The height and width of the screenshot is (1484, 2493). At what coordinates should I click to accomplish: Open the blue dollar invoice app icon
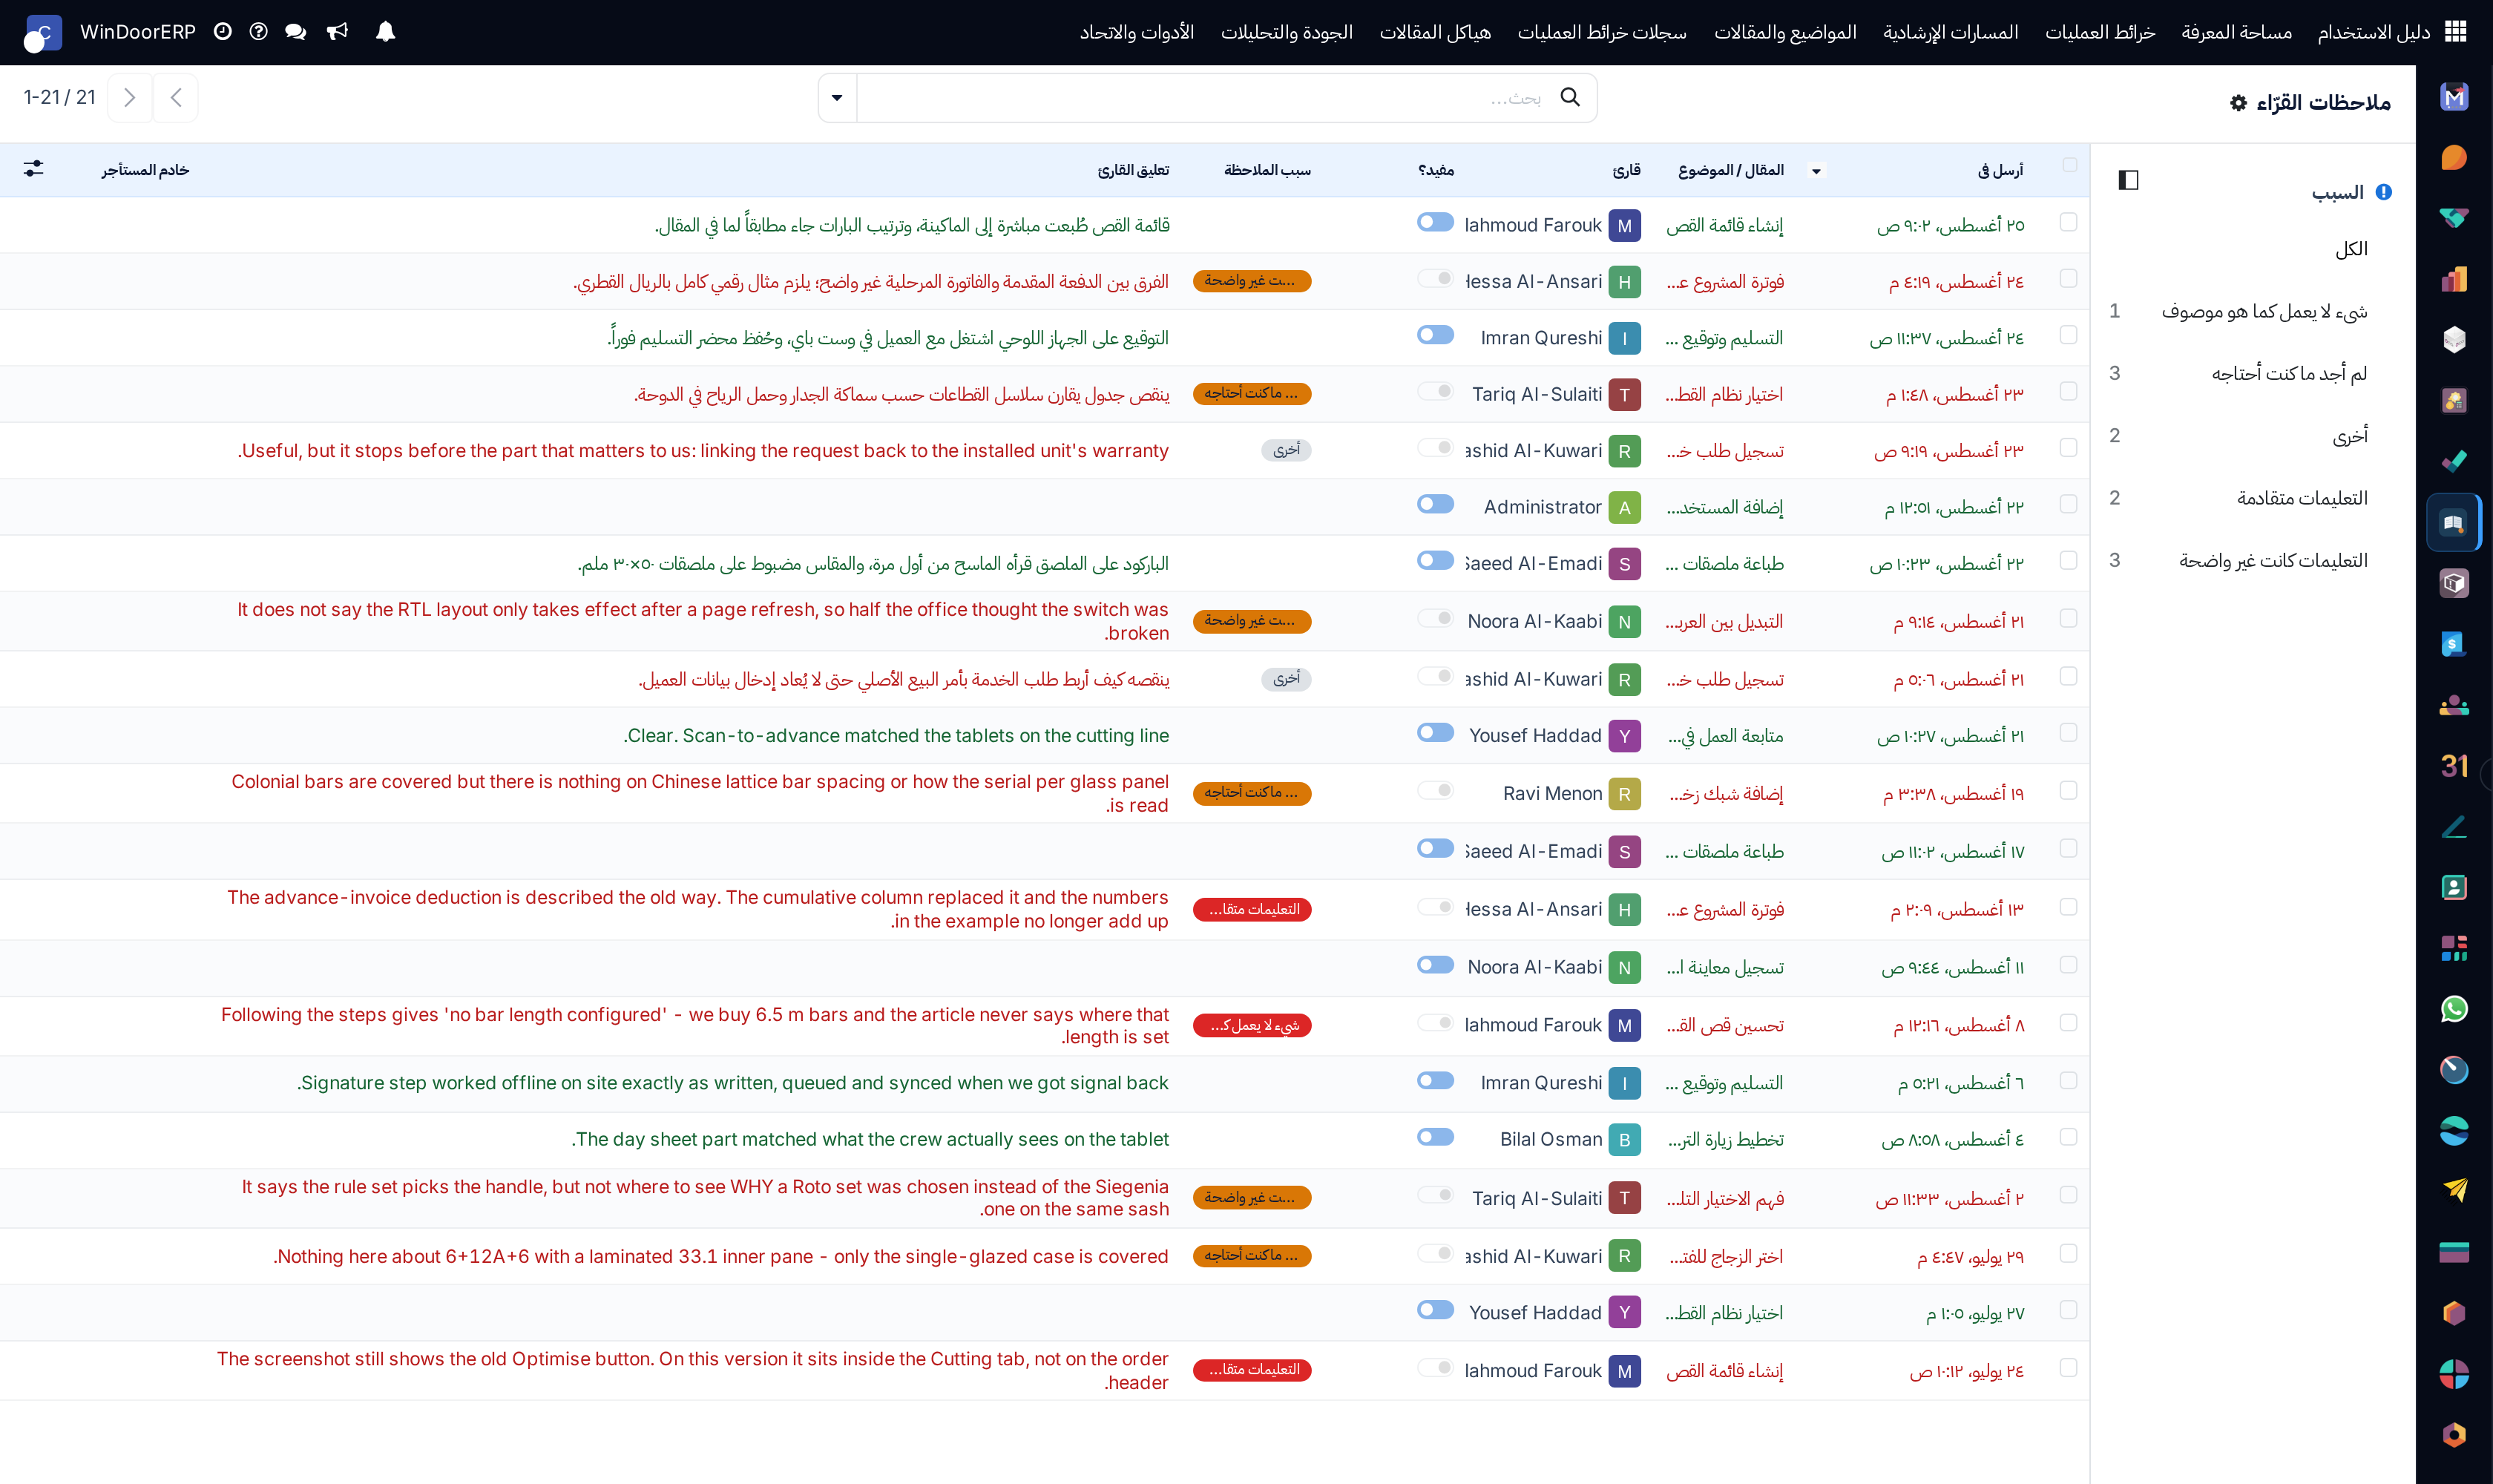(2454, 644)
